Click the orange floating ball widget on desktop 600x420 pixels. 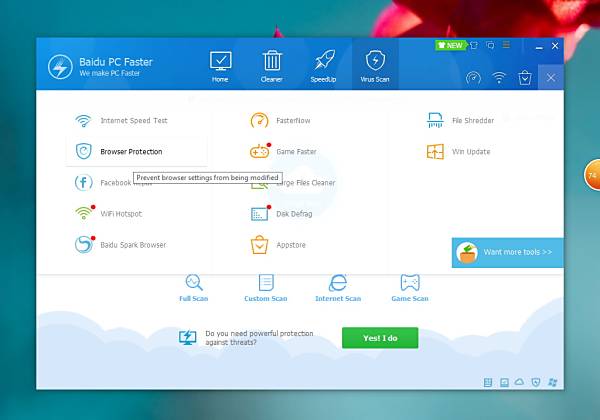click(592, 175)
